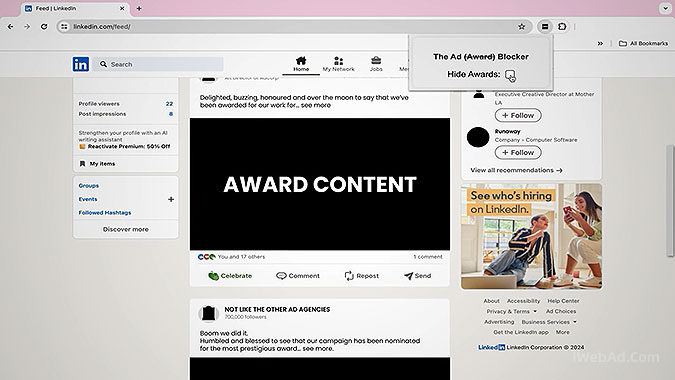This screenshot has height=380, width=675.
Task: Reload the page with refresh icon
Action: (x=44, y=27)
